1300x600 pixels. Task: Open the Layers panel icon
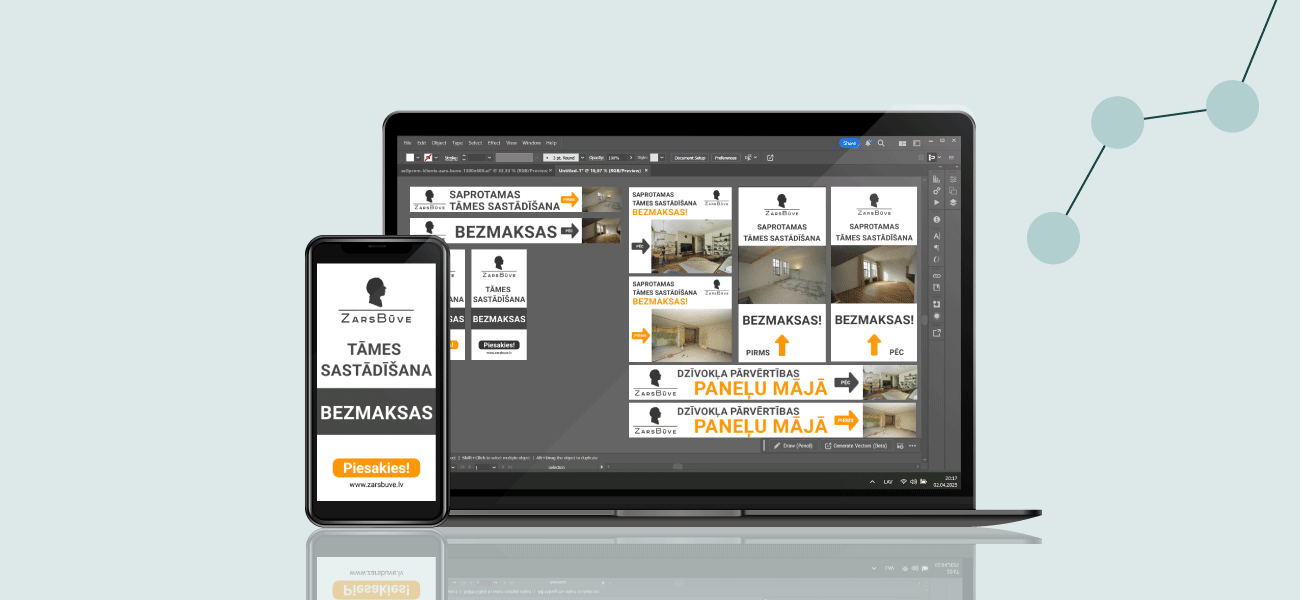point(953,203)
